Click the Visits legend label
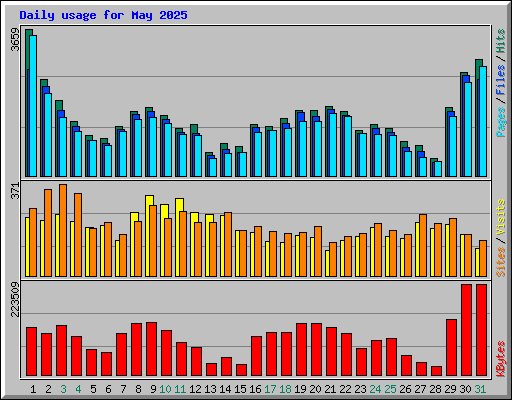 501,218
